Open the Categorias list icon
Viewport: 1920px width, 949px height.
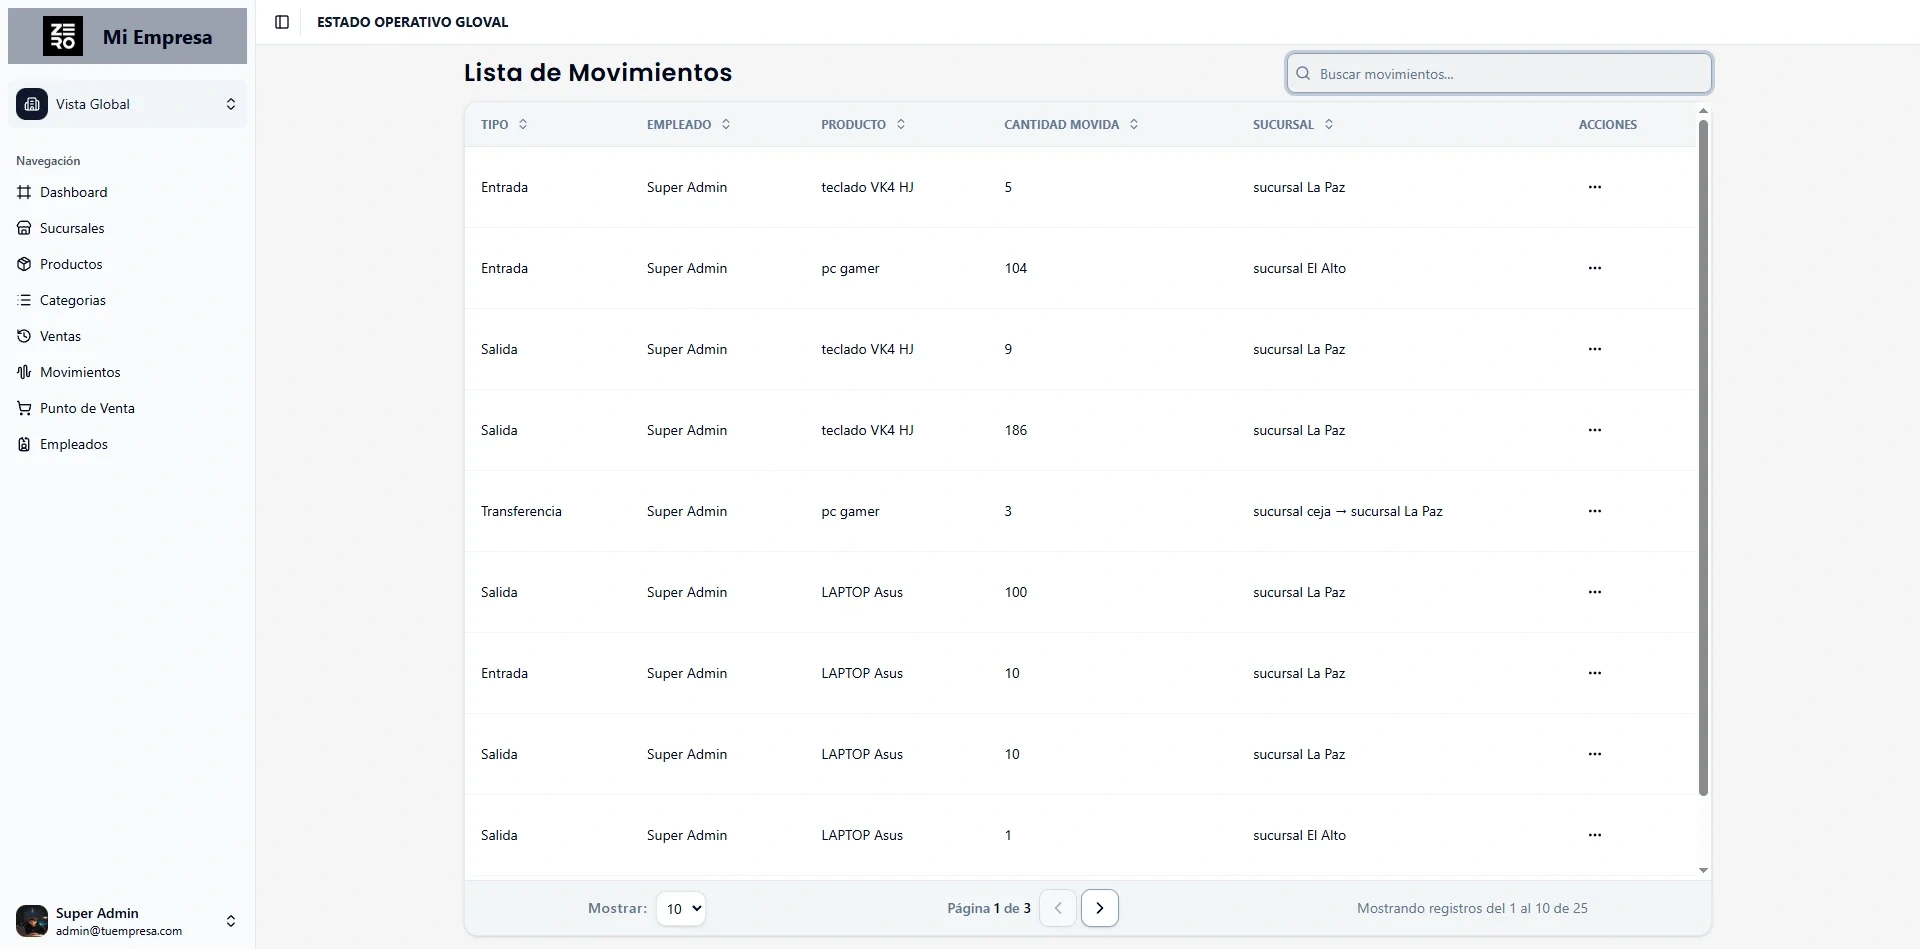tap(24, 299)
